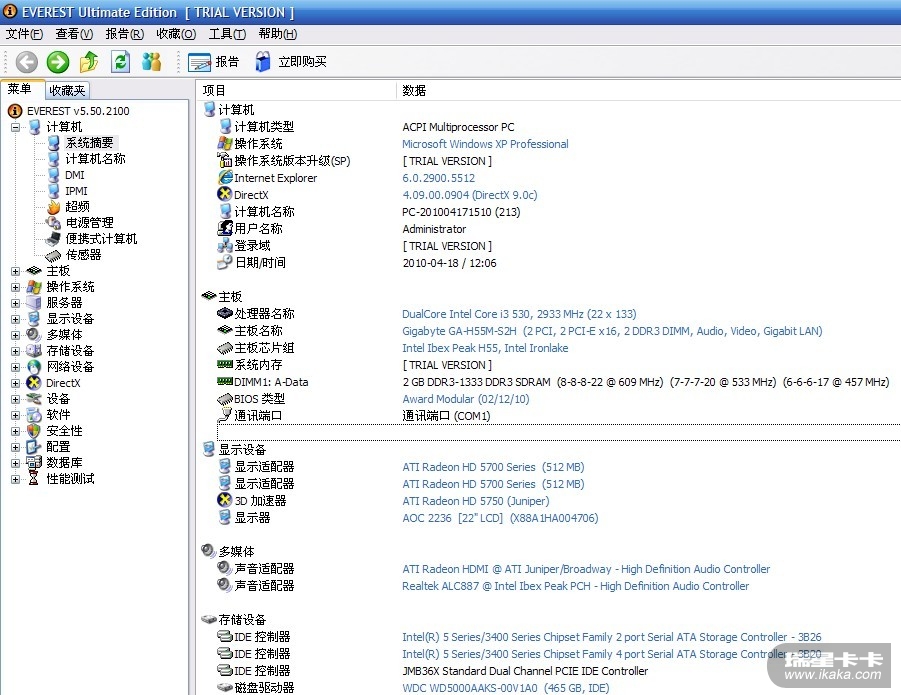Open the Gigabyte GA-H55M-S2H motherboard link
The image size is (901, 695).
tap(612, 331)
